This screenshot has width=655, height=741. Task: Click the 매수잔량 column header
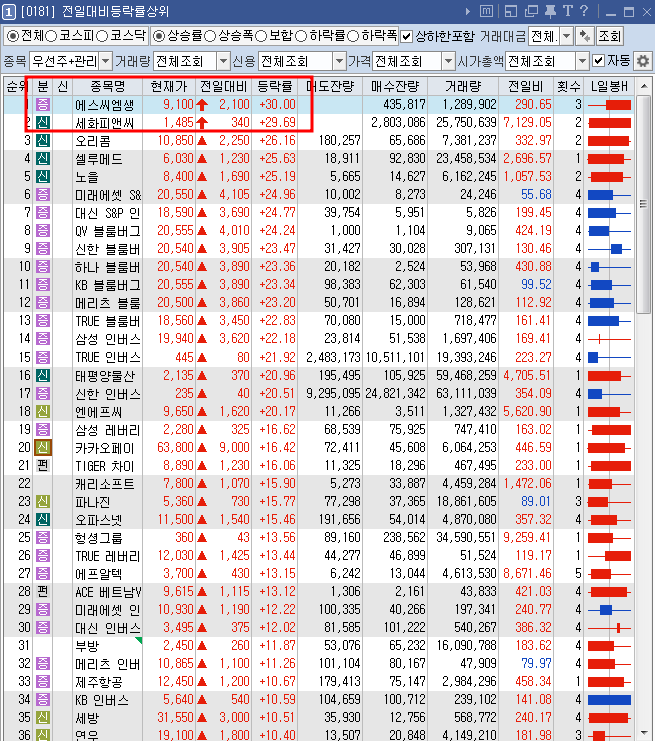point(395,86)
